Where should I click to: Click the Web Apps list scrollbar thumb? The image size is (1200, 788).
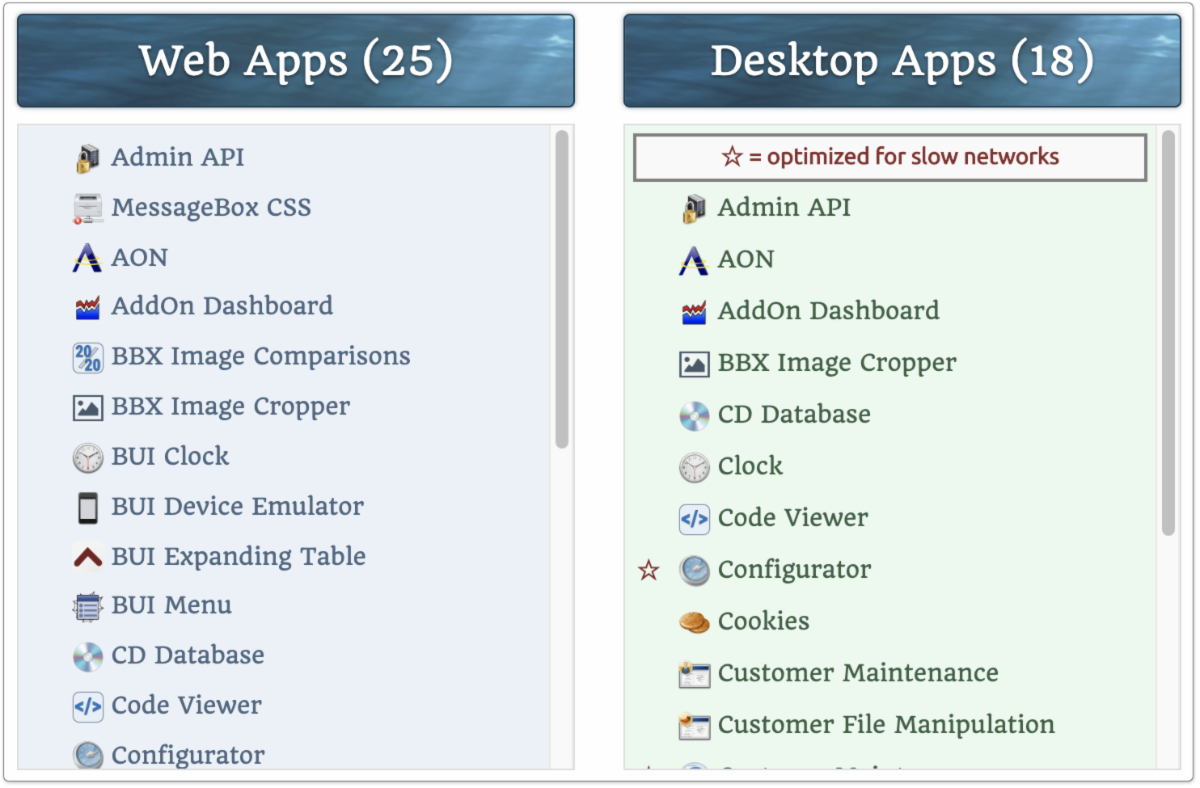tap(562, 290)
